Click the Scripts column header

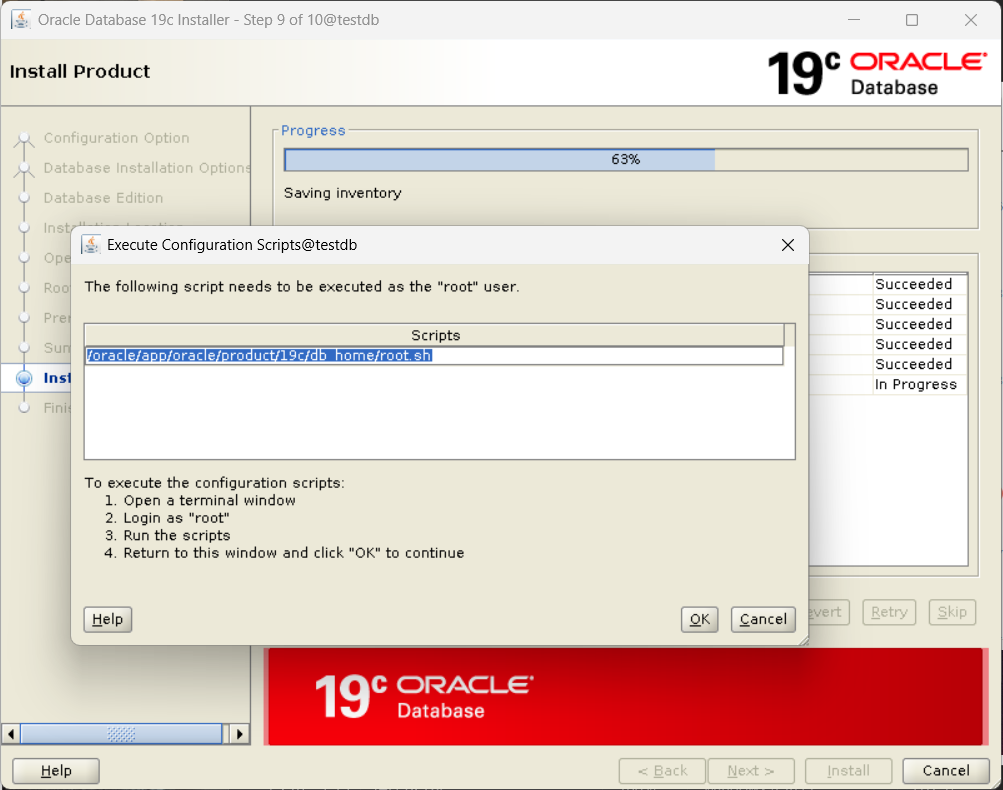(434, 335)
